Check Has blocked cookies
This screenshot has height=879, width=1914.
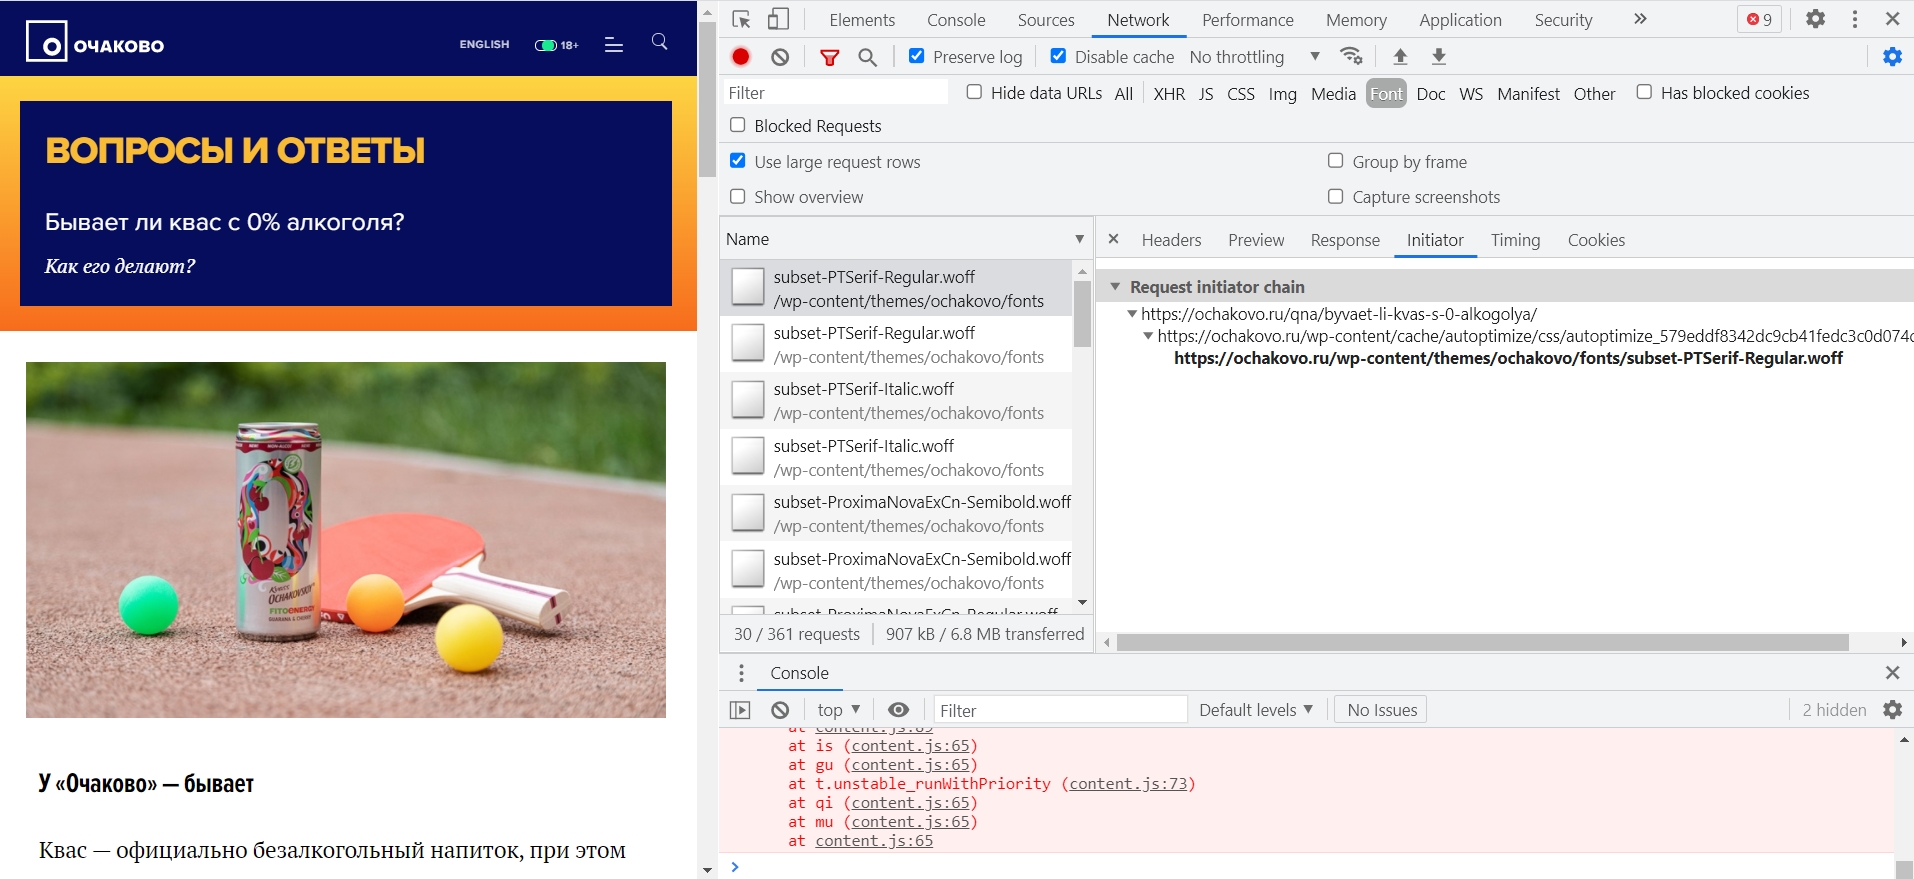click(x=1644, y=92)
